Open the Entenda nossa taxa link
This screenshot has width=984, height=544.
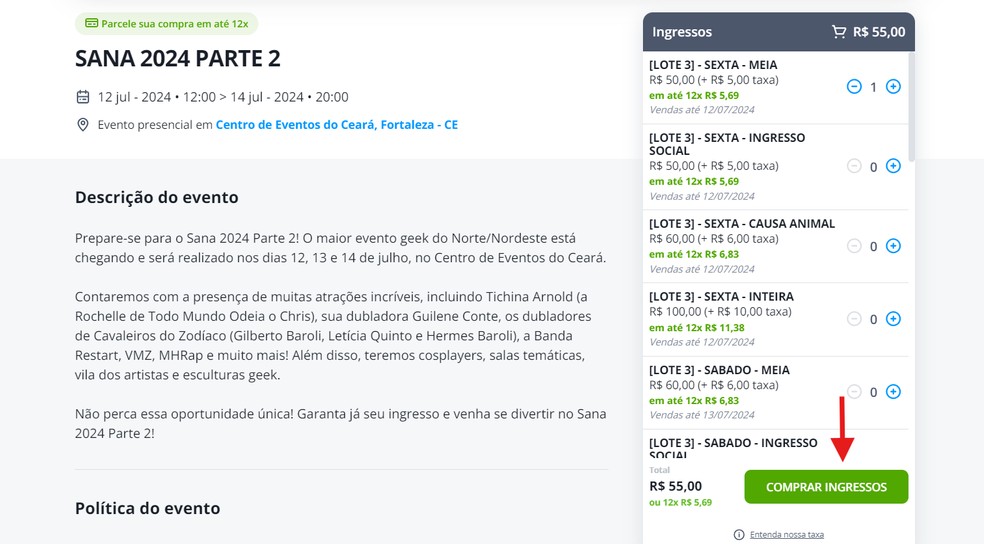coord(786,535)
